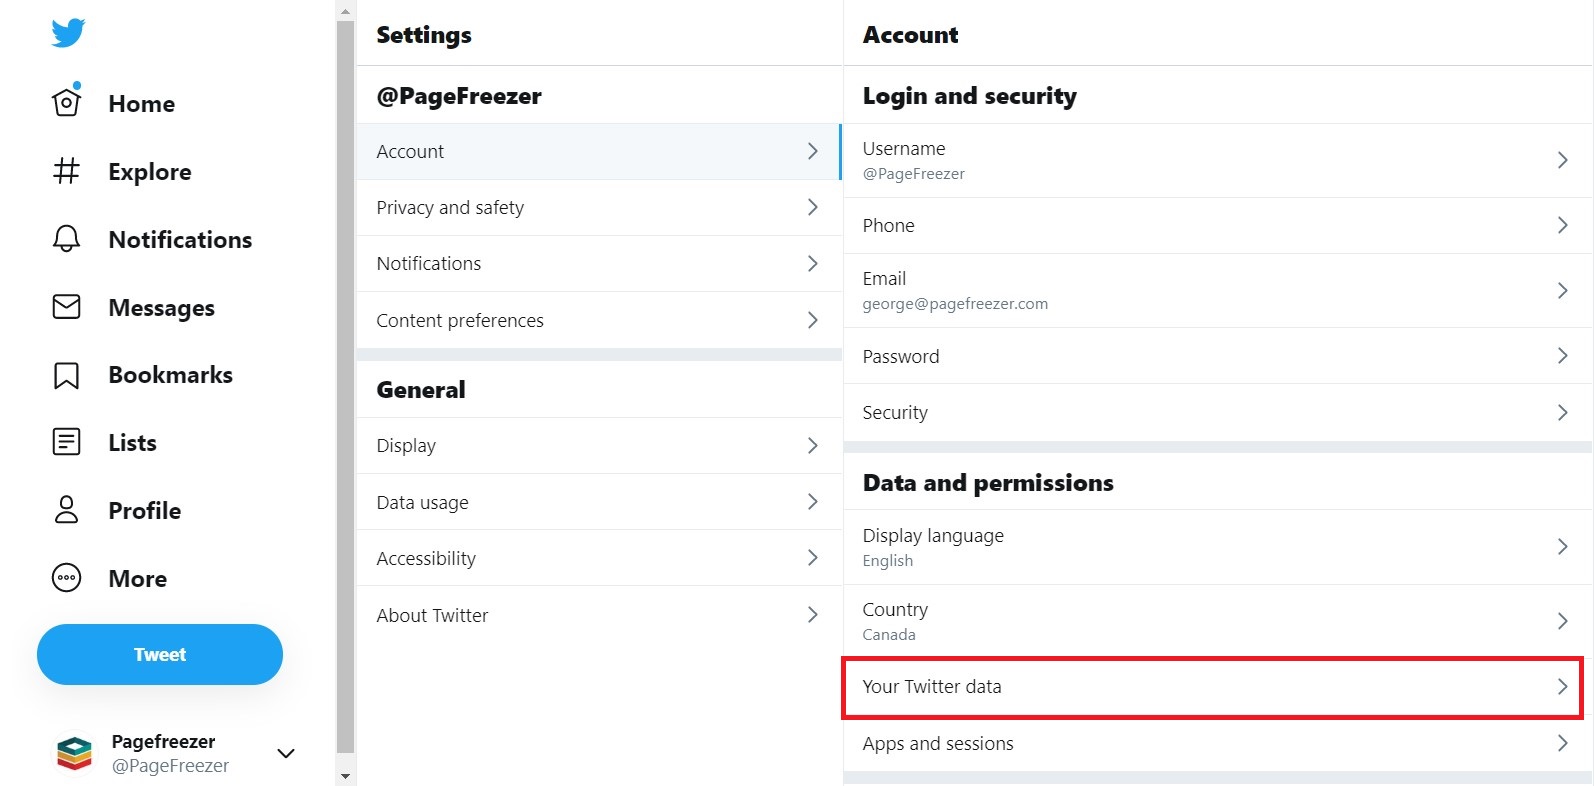Viewport: 1594px width, 786px height.
Task: Click the scrollbar down arrow
Action: [x=346, y=776]
